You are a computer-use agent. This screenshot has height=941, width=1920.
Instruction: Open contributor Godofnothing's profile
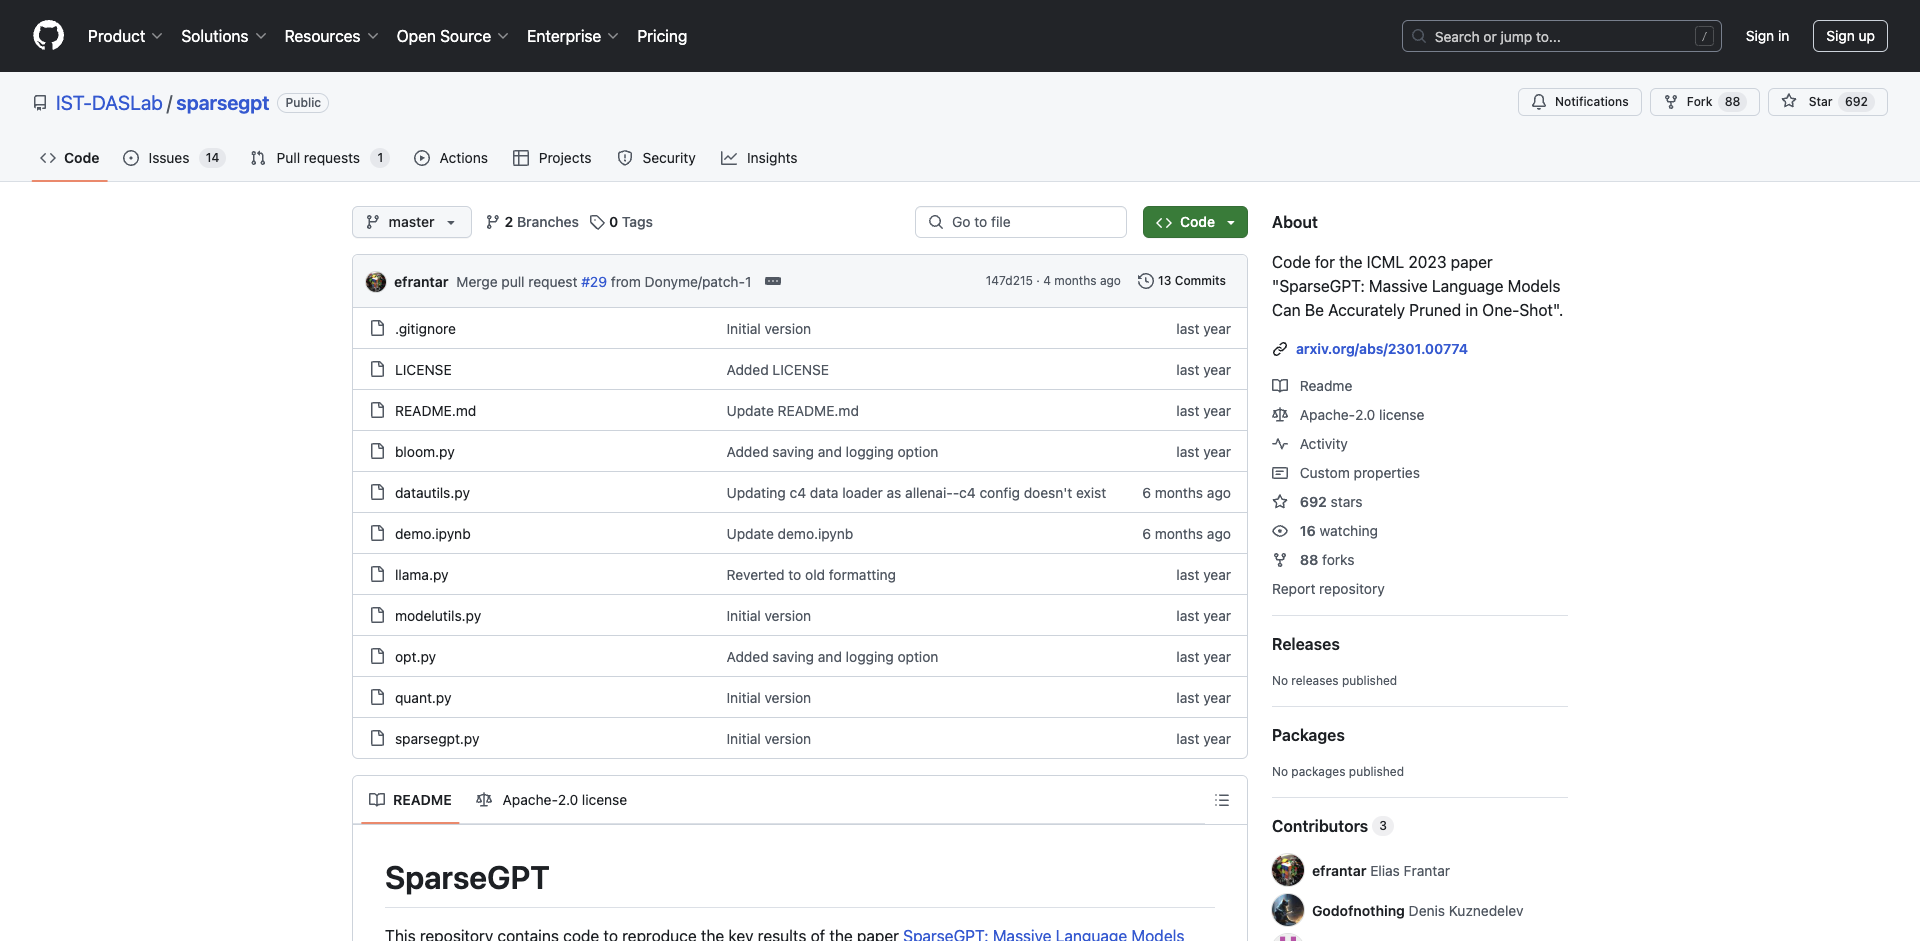pyautogui.click(x=1358, y=911)
